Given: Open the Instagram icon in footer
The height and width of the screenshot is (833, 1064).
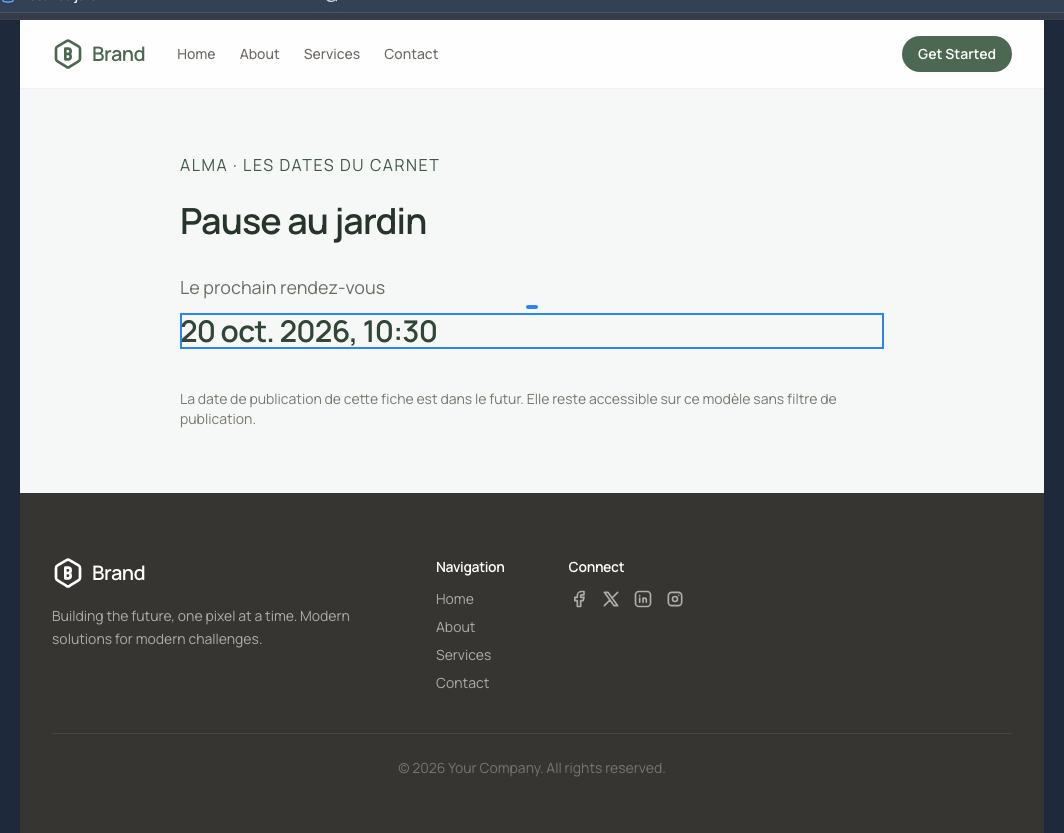Looking at the screenshot, I should [674, 599].
